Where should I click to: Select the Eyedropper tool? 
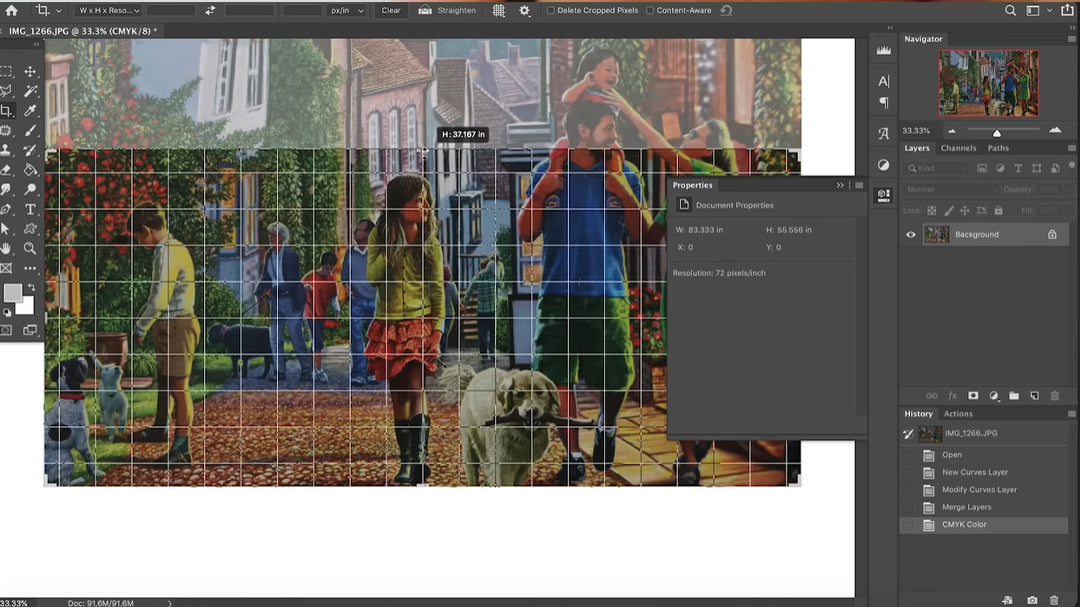tap(30, 111)
